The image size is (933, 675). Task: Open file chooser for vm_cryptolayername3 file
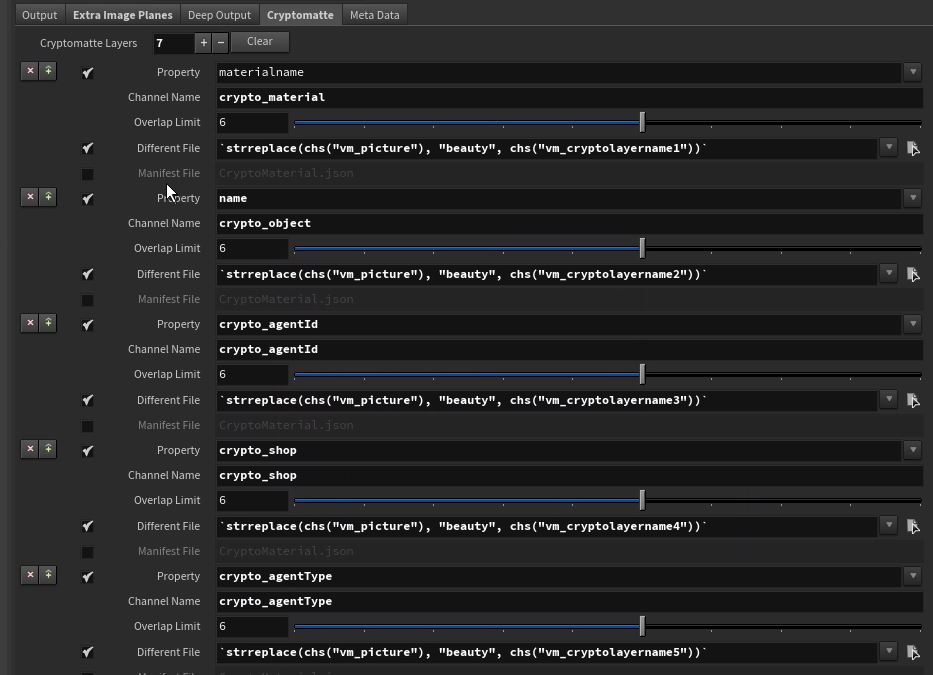[913, 401]
